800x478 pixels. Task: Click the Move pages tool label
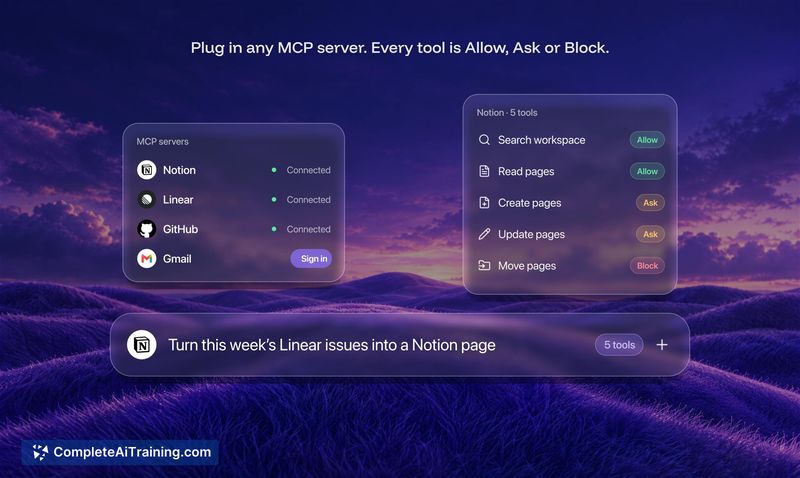click(x=527, y=266)
